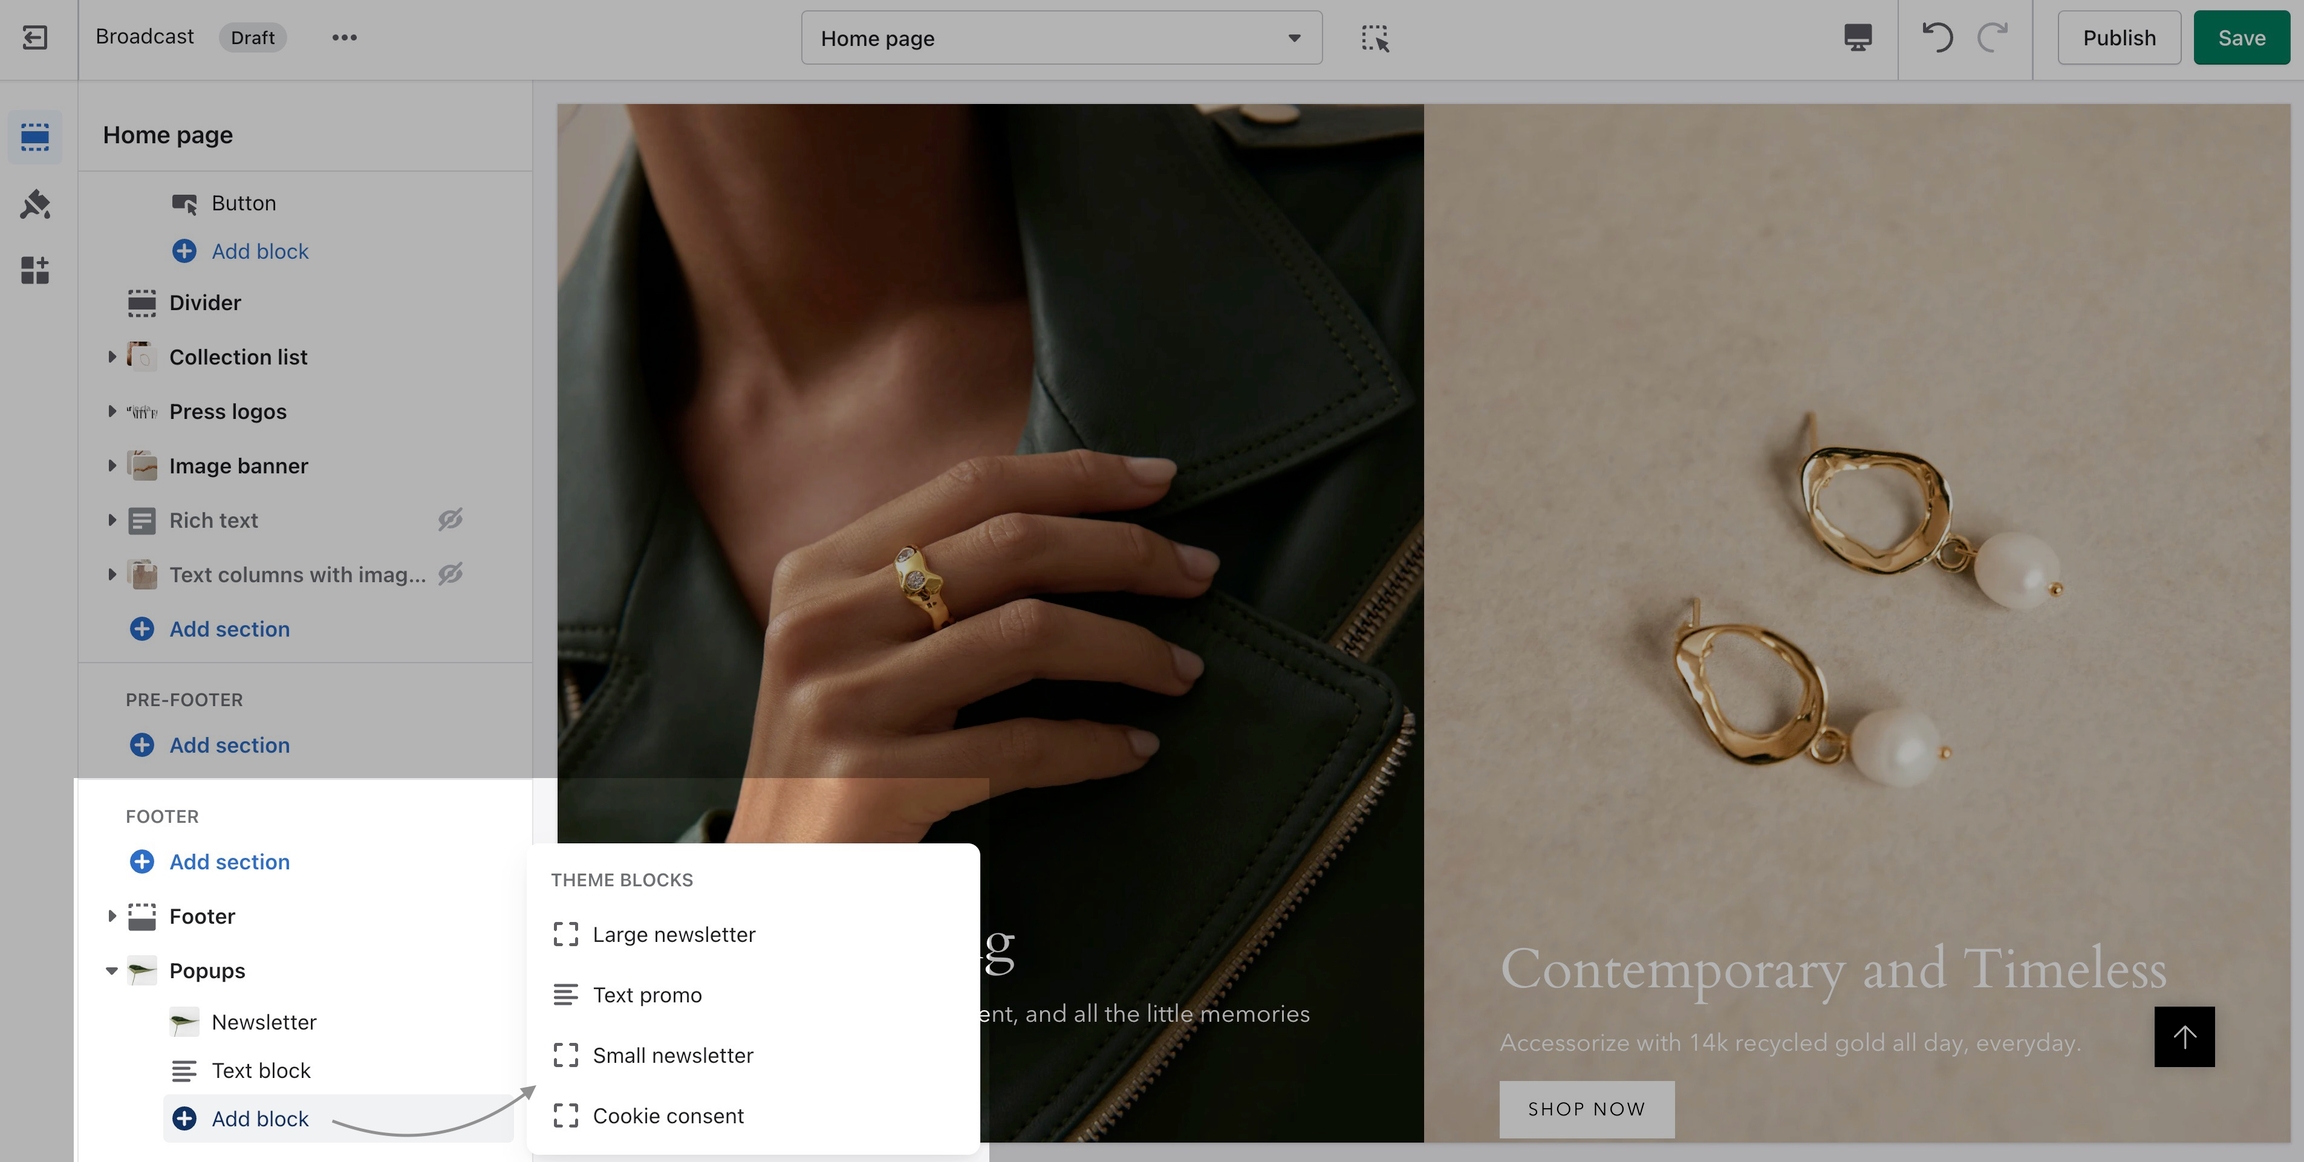Choose Cookie consent theme block
Image resolution: width=2304 pixels, height=1162 pixels.
click(x=667, y=1116)
